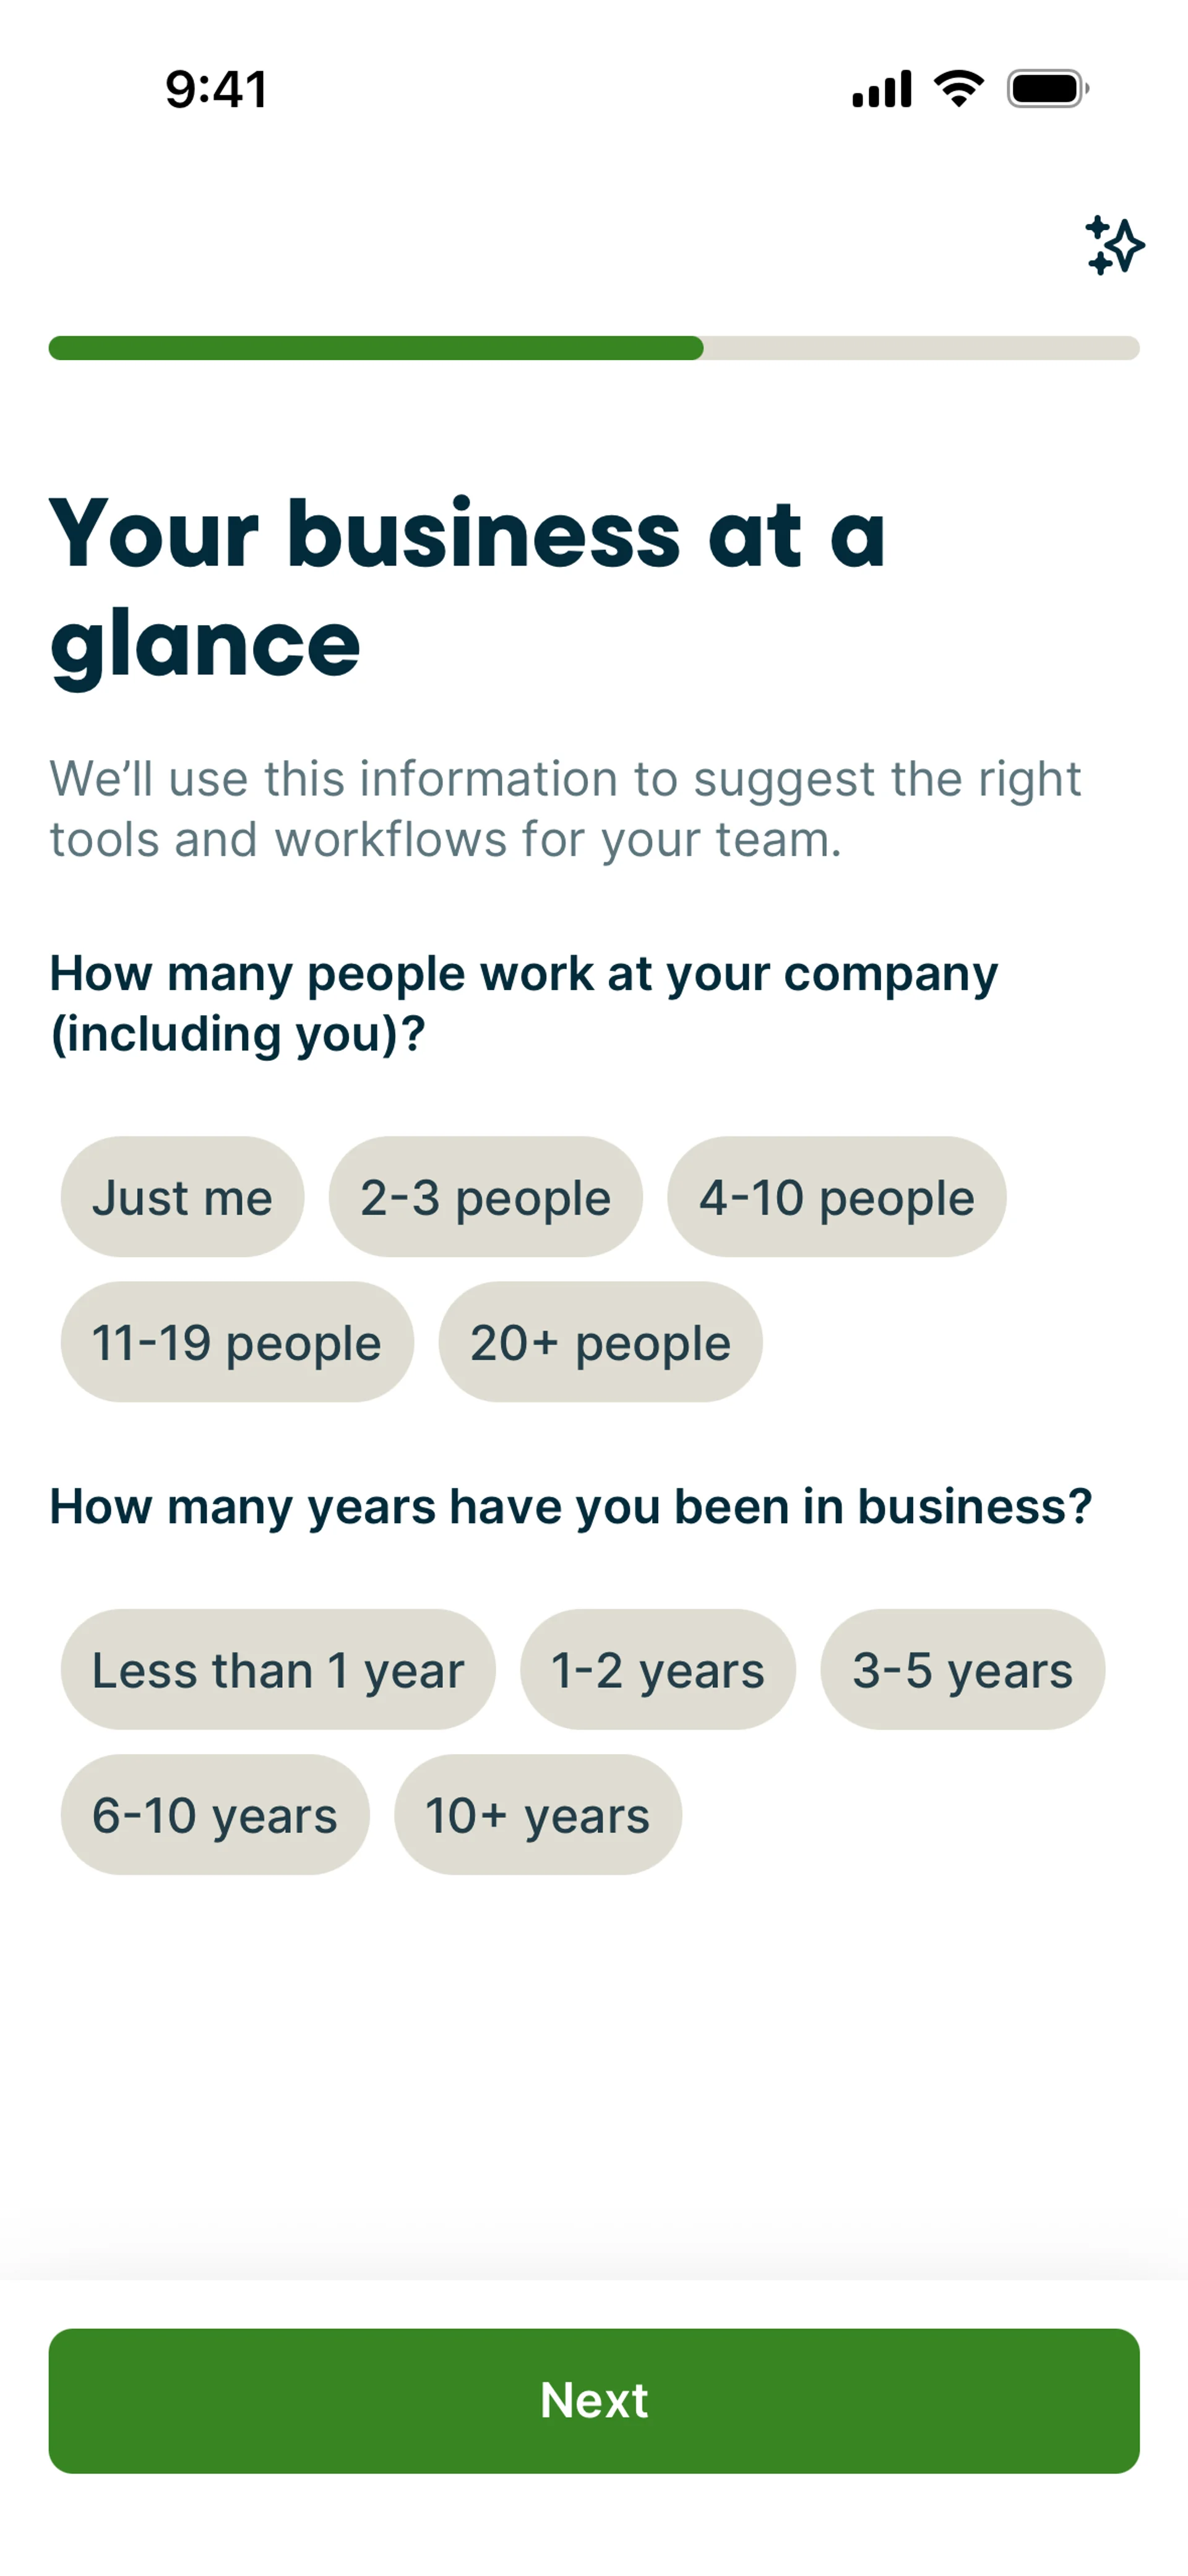
Task: Tap the 9:41 clock in status bar
Action: point(216,89)
